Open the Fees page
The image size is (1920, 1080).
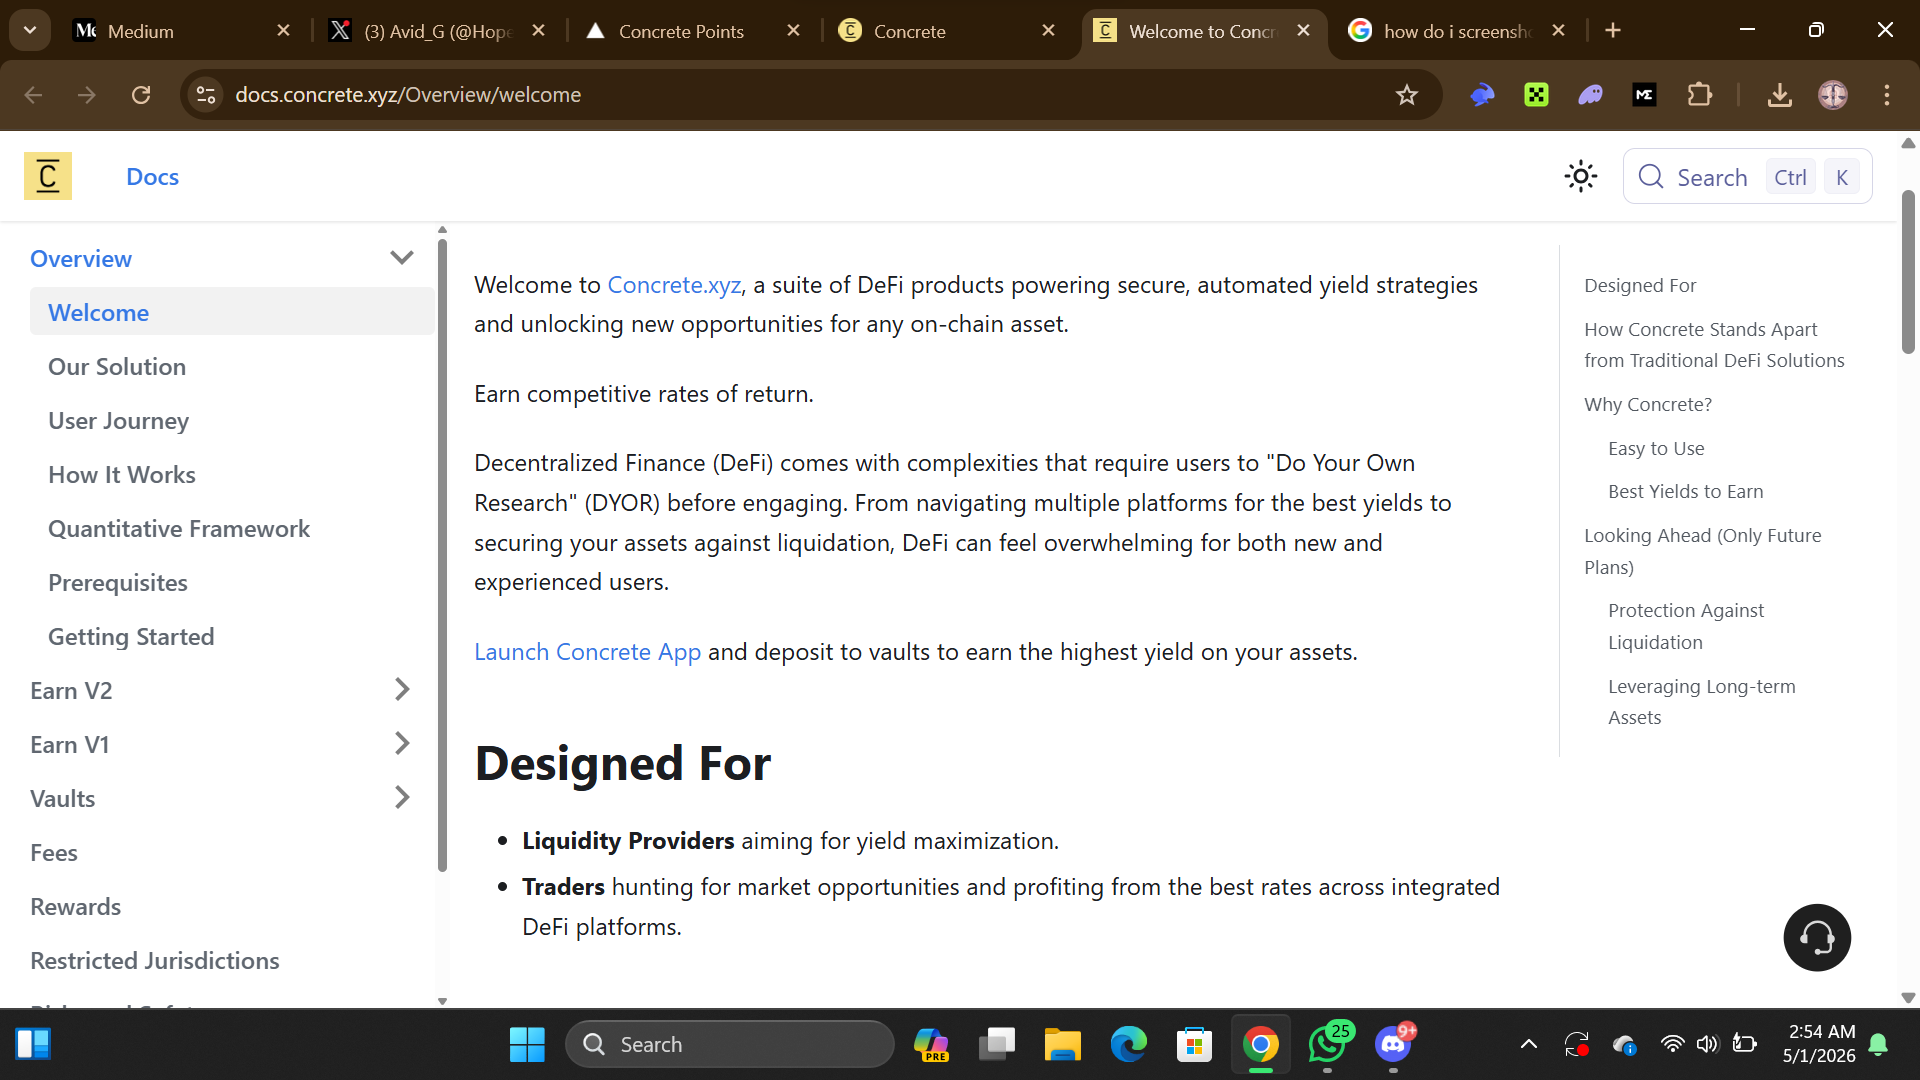pos(54,853)
